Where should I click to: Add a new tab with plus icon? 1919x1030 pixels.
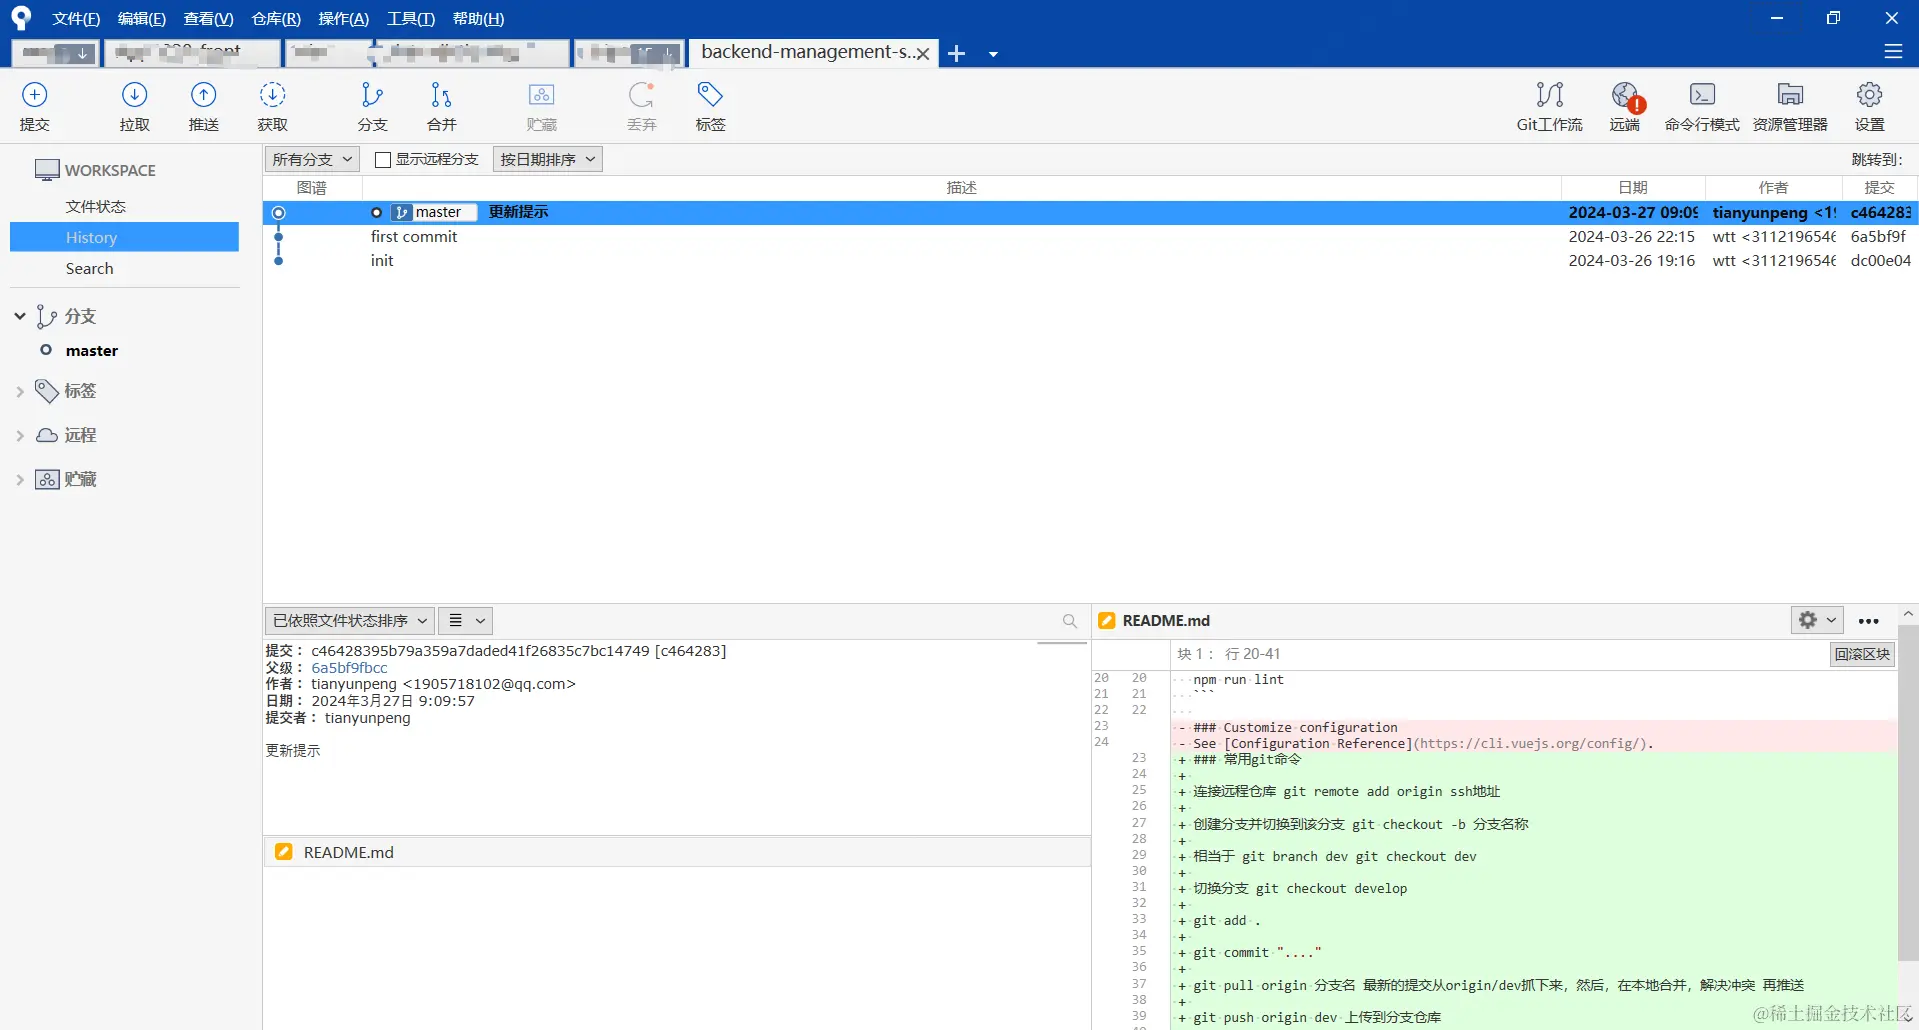tap(957, 54)
